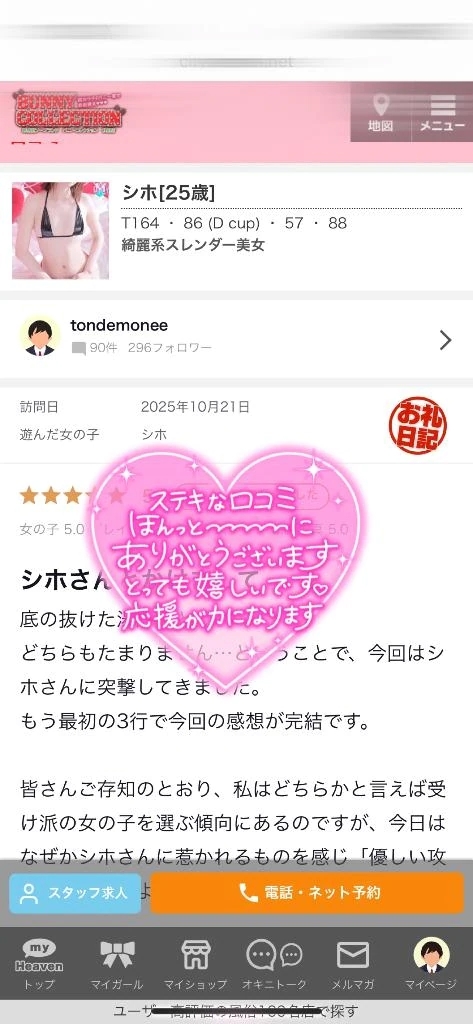Click the スタッフ求人 button
473x1024 pixels.
pos(75,893)
